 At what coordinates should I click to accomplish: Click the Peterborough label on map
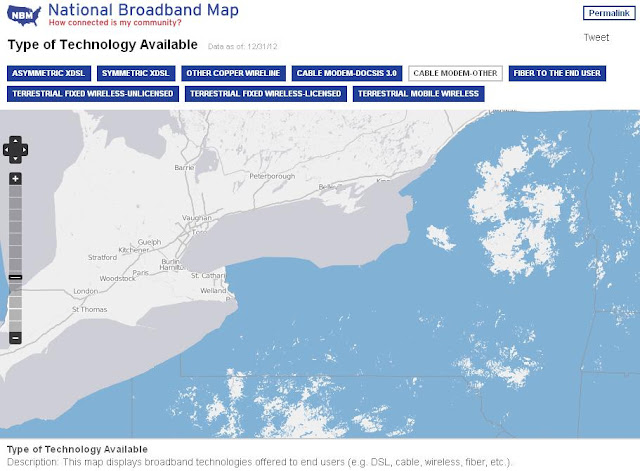point(272,176)
